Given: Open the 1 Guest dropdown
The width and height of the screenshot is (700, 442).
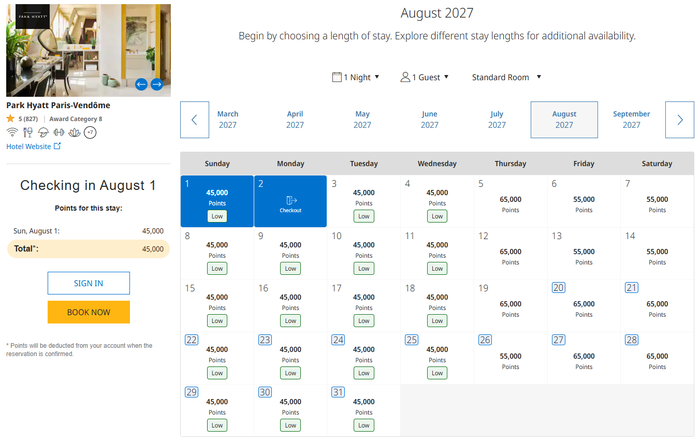Looking at the screenshot, I should coord(425,77).
